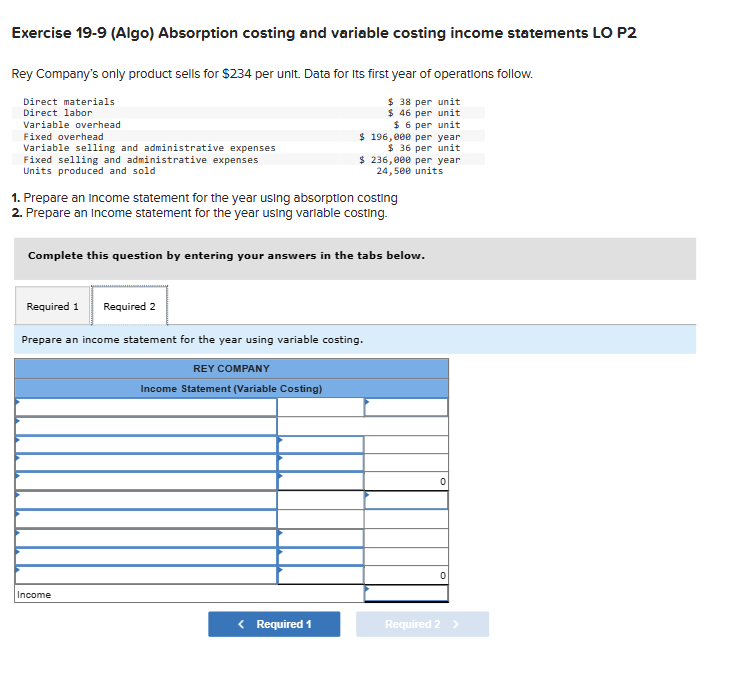Open the third-row label dropdown of the statement
Viewport: 754px width, 692px height.
(x=146, y=445)
